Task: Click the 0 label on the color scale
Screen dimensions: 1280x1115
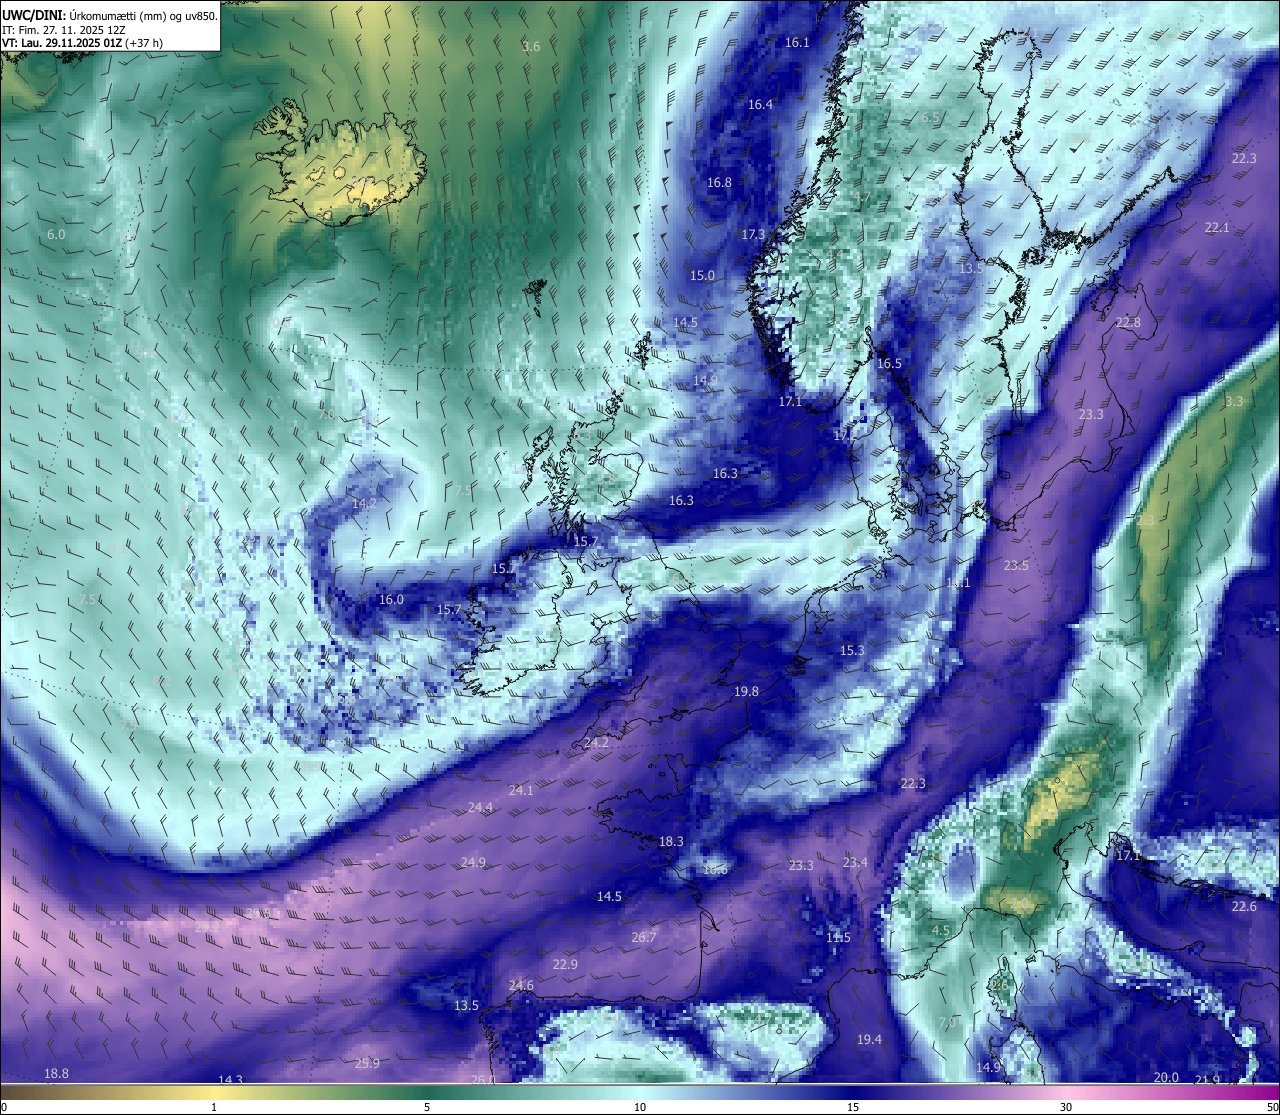Action: point(4,1107)
